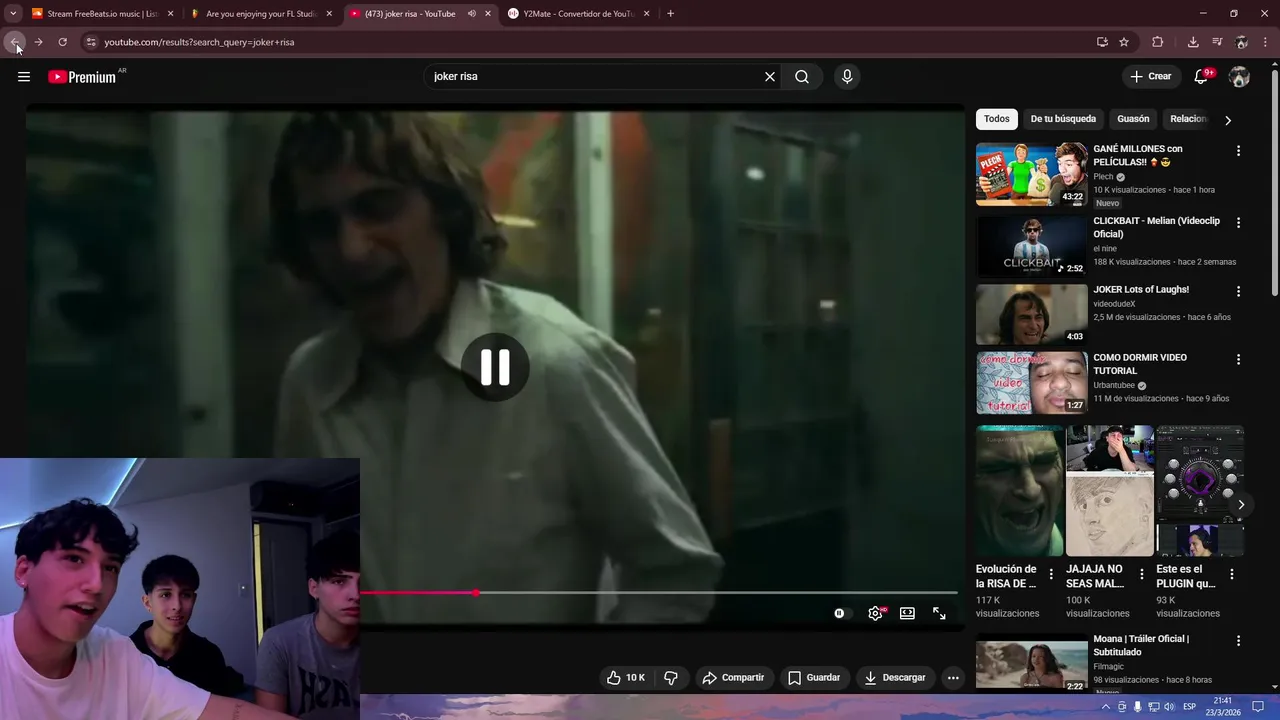1280x720 pixels.
Task: Enter fullscreen in video player
Action: coord(939,613)
